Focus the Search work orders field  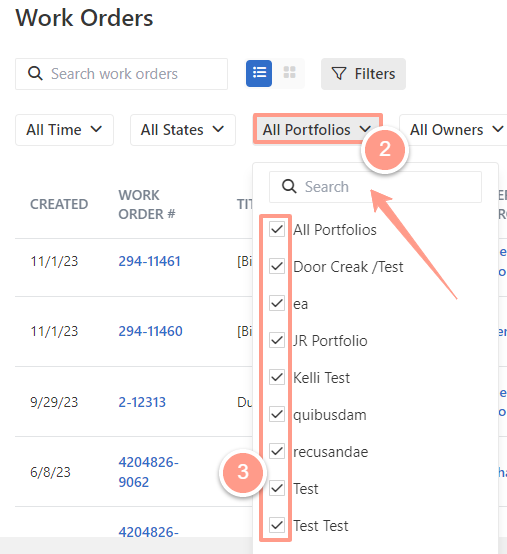(x=121, y=74)
